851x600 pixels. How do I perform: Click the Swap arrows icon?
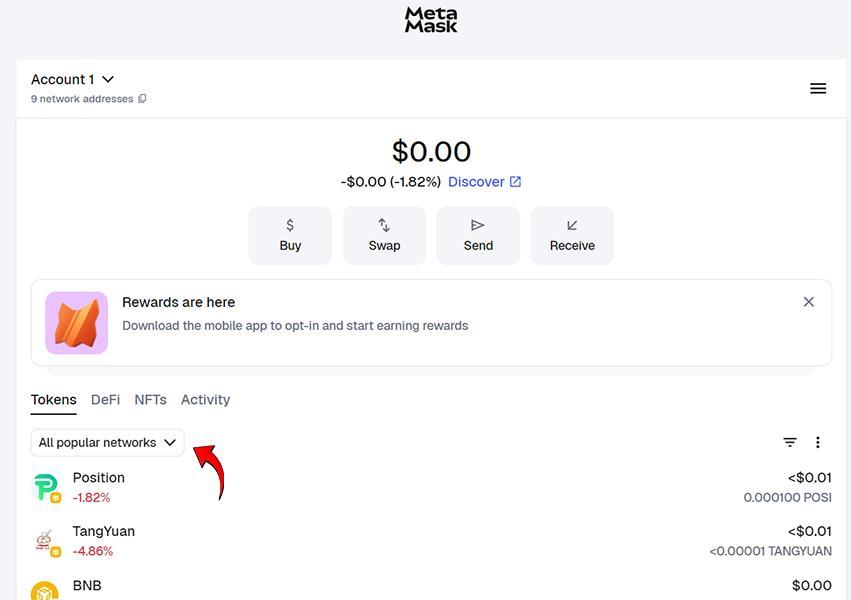pos(384,225)
